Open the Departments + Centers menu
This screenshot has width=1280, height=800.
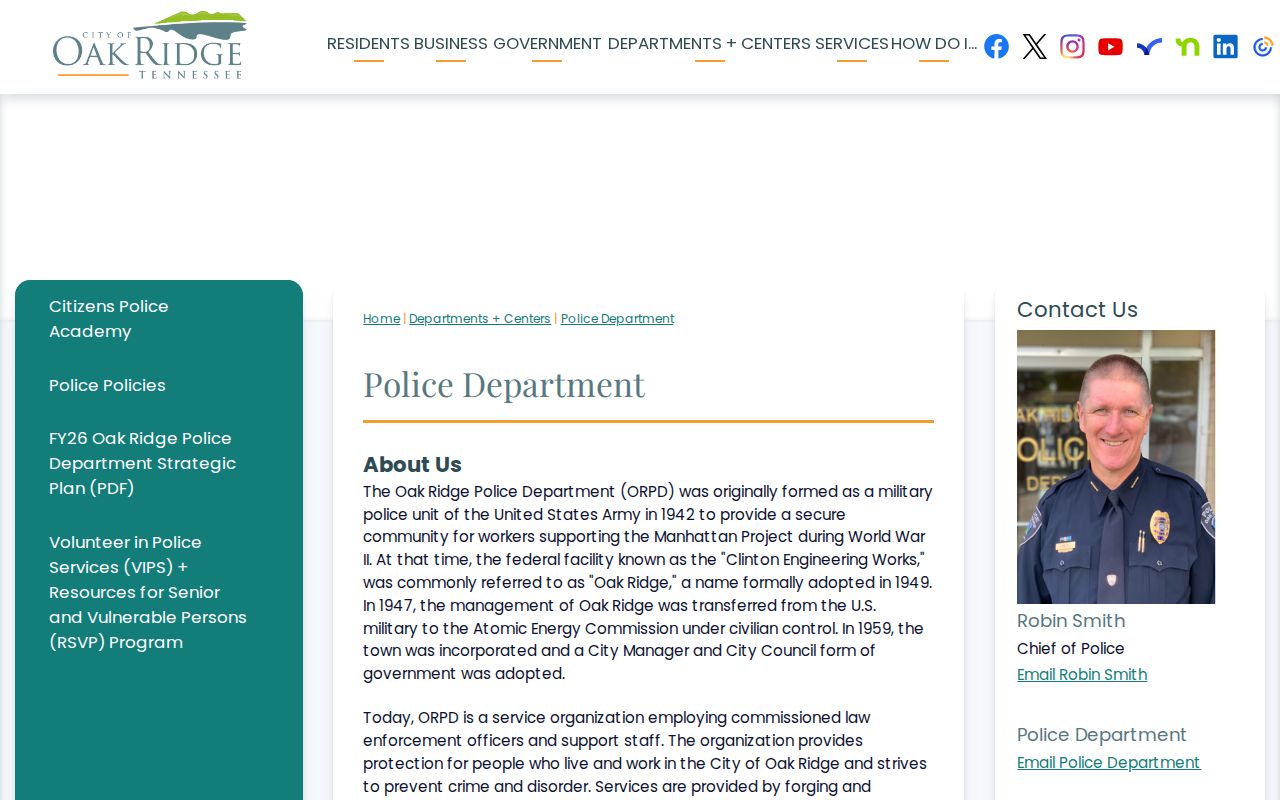[x=709, y=44]
